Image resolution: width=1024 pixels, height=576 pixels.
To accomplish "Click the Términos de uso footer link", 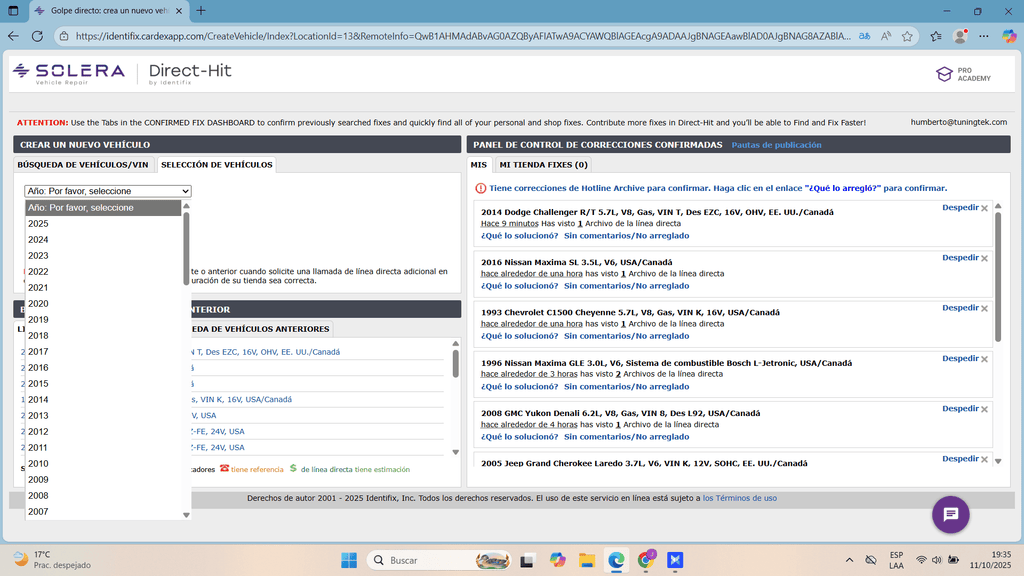I will tap(739, 498).
